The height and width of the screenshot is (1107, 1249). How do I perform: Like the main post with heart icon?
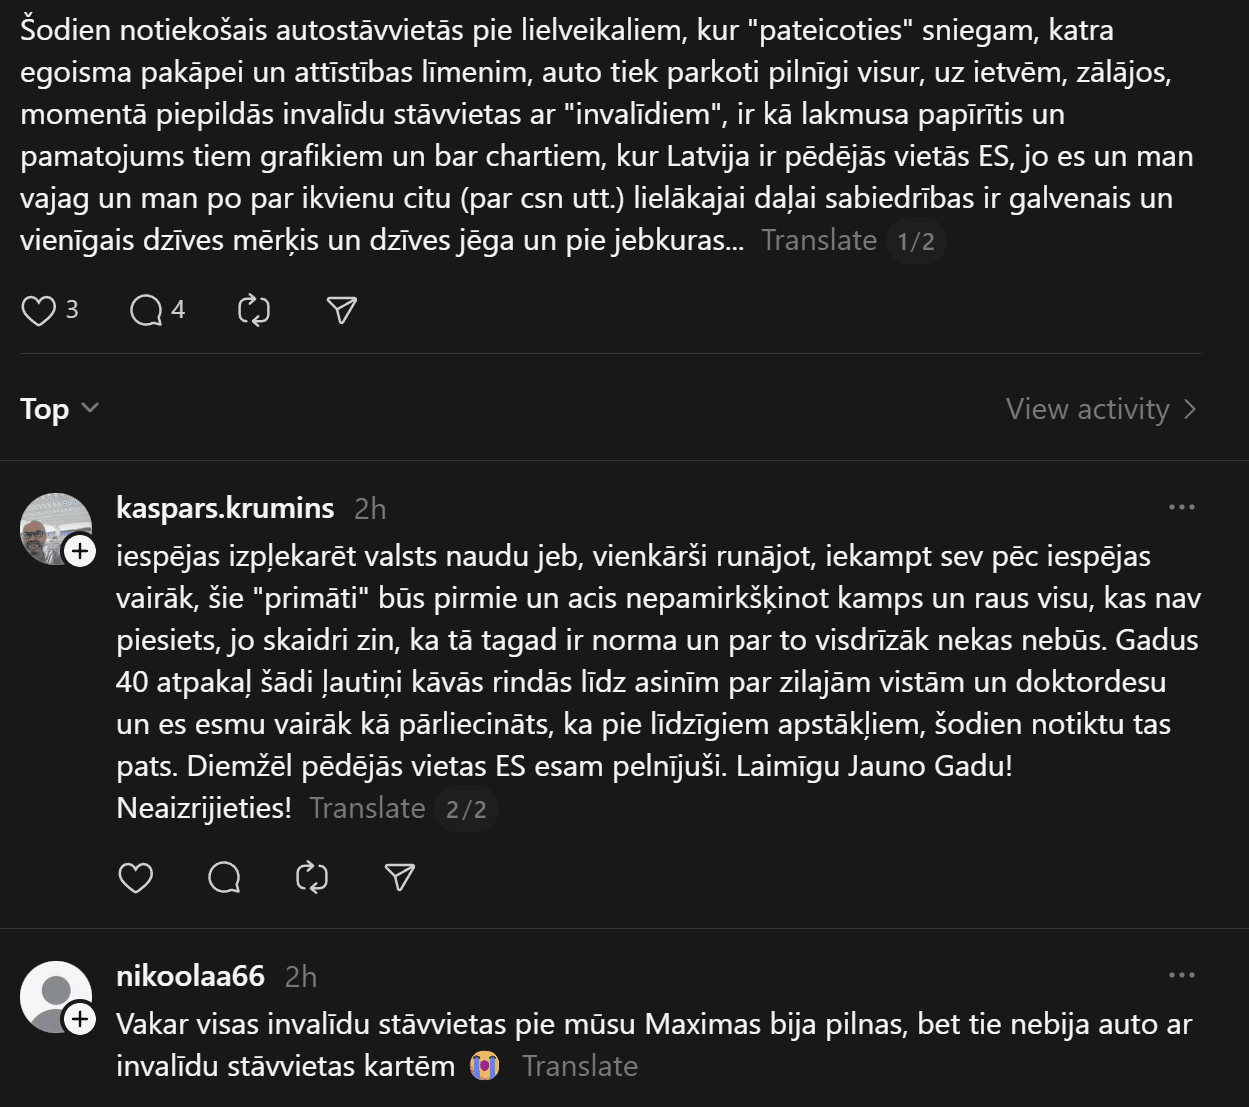click(39, 311)
